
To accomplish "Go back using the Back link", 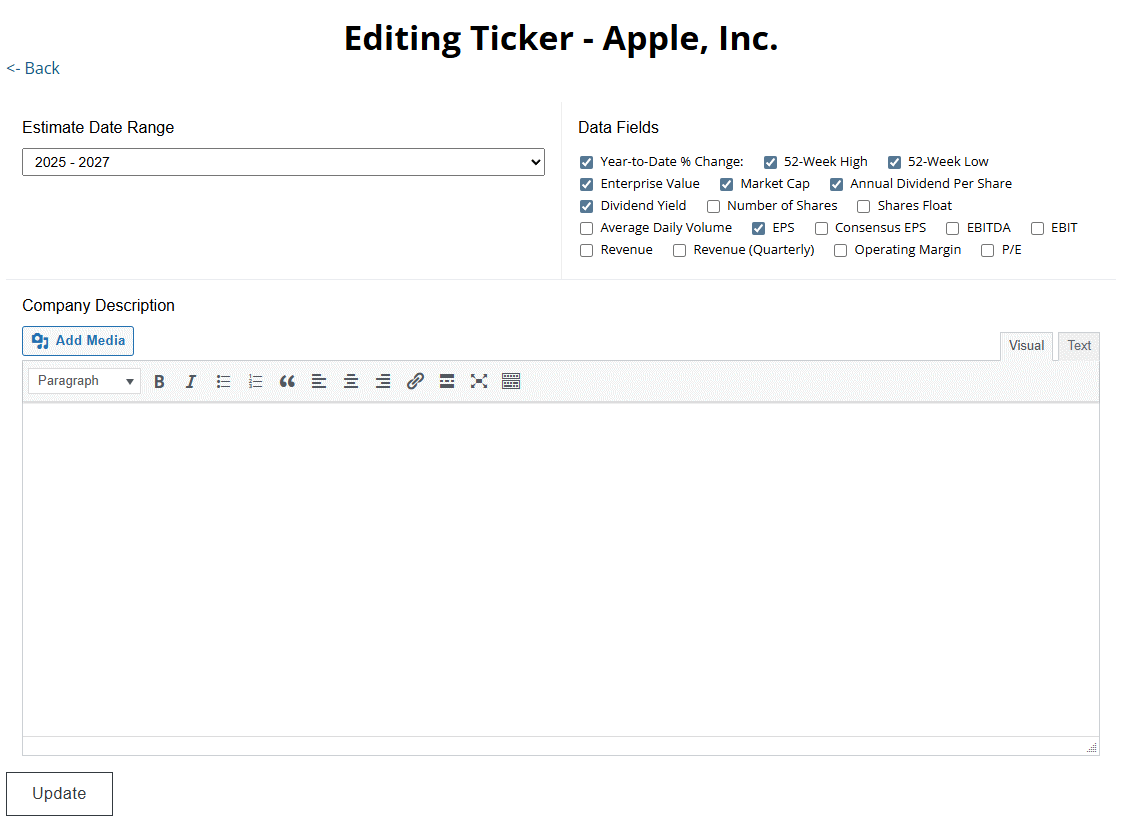I will (x=33, y=68).
